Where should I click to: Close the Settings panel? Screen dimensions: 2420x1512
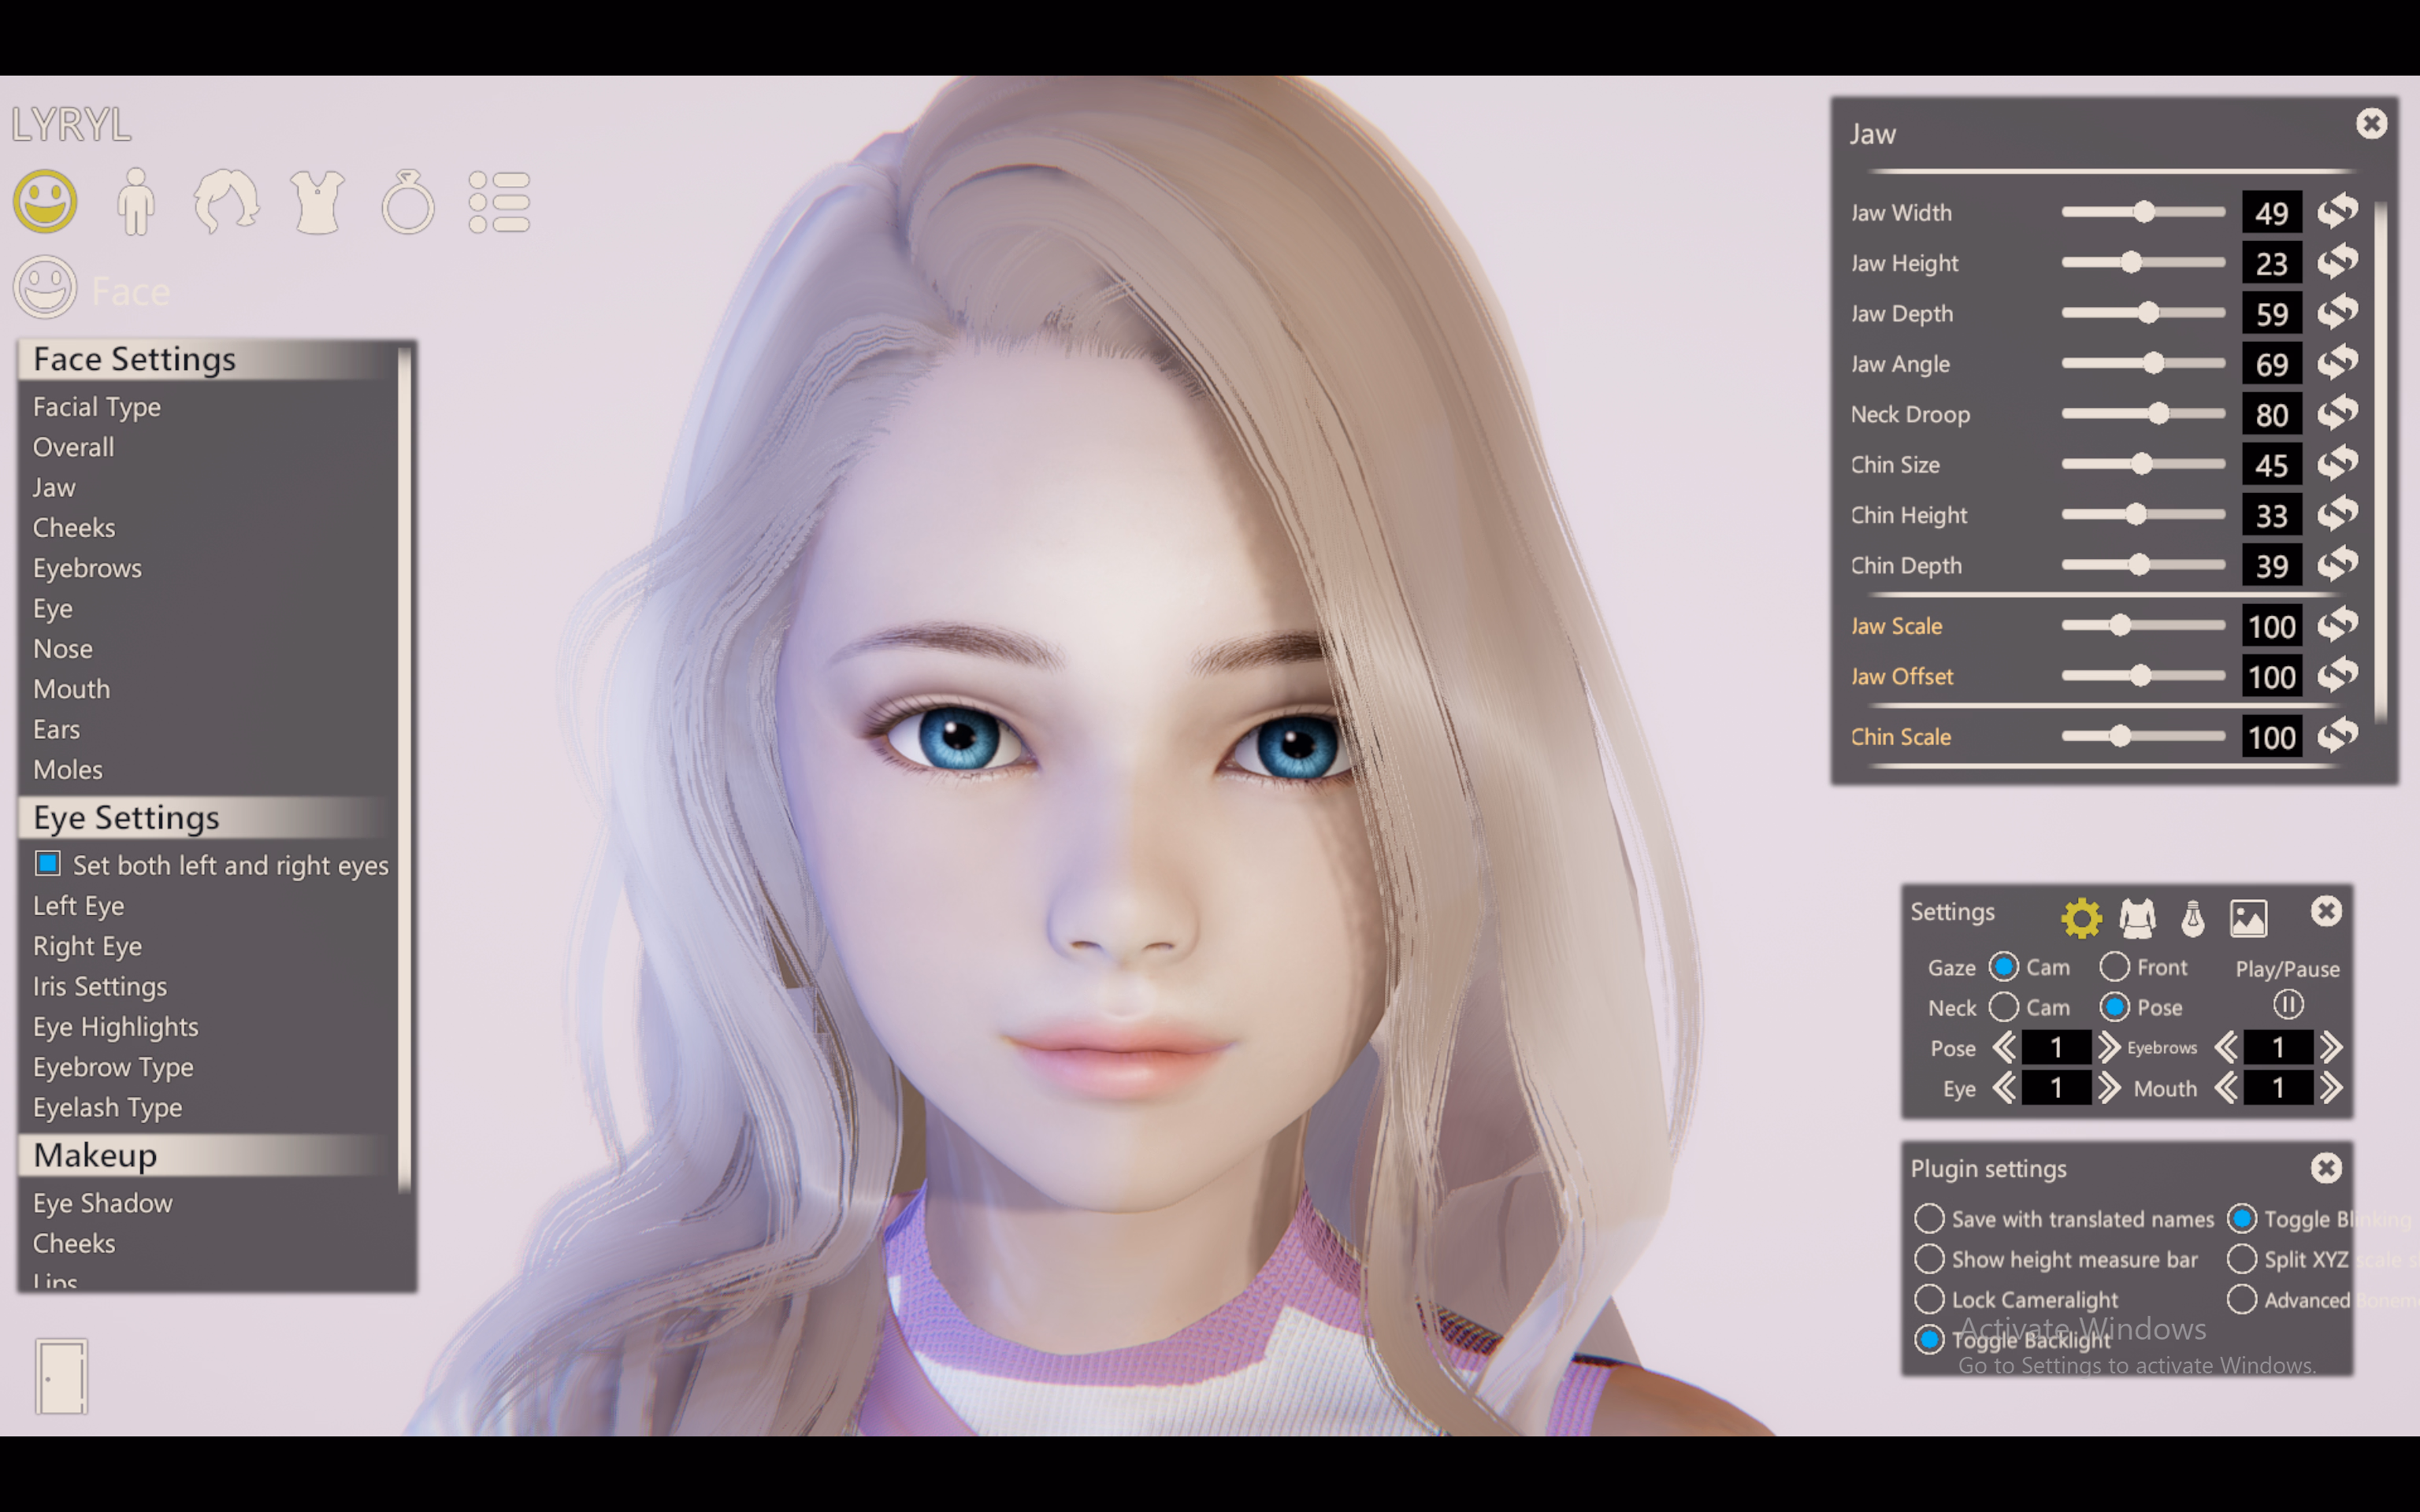[2326, 911]
